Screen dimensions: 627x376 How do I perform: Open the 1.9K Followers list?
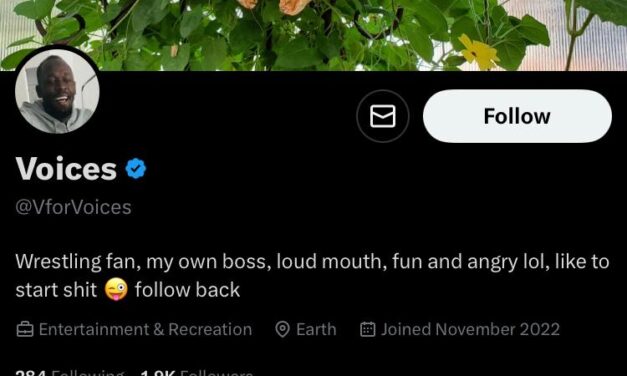click(197, 373)
